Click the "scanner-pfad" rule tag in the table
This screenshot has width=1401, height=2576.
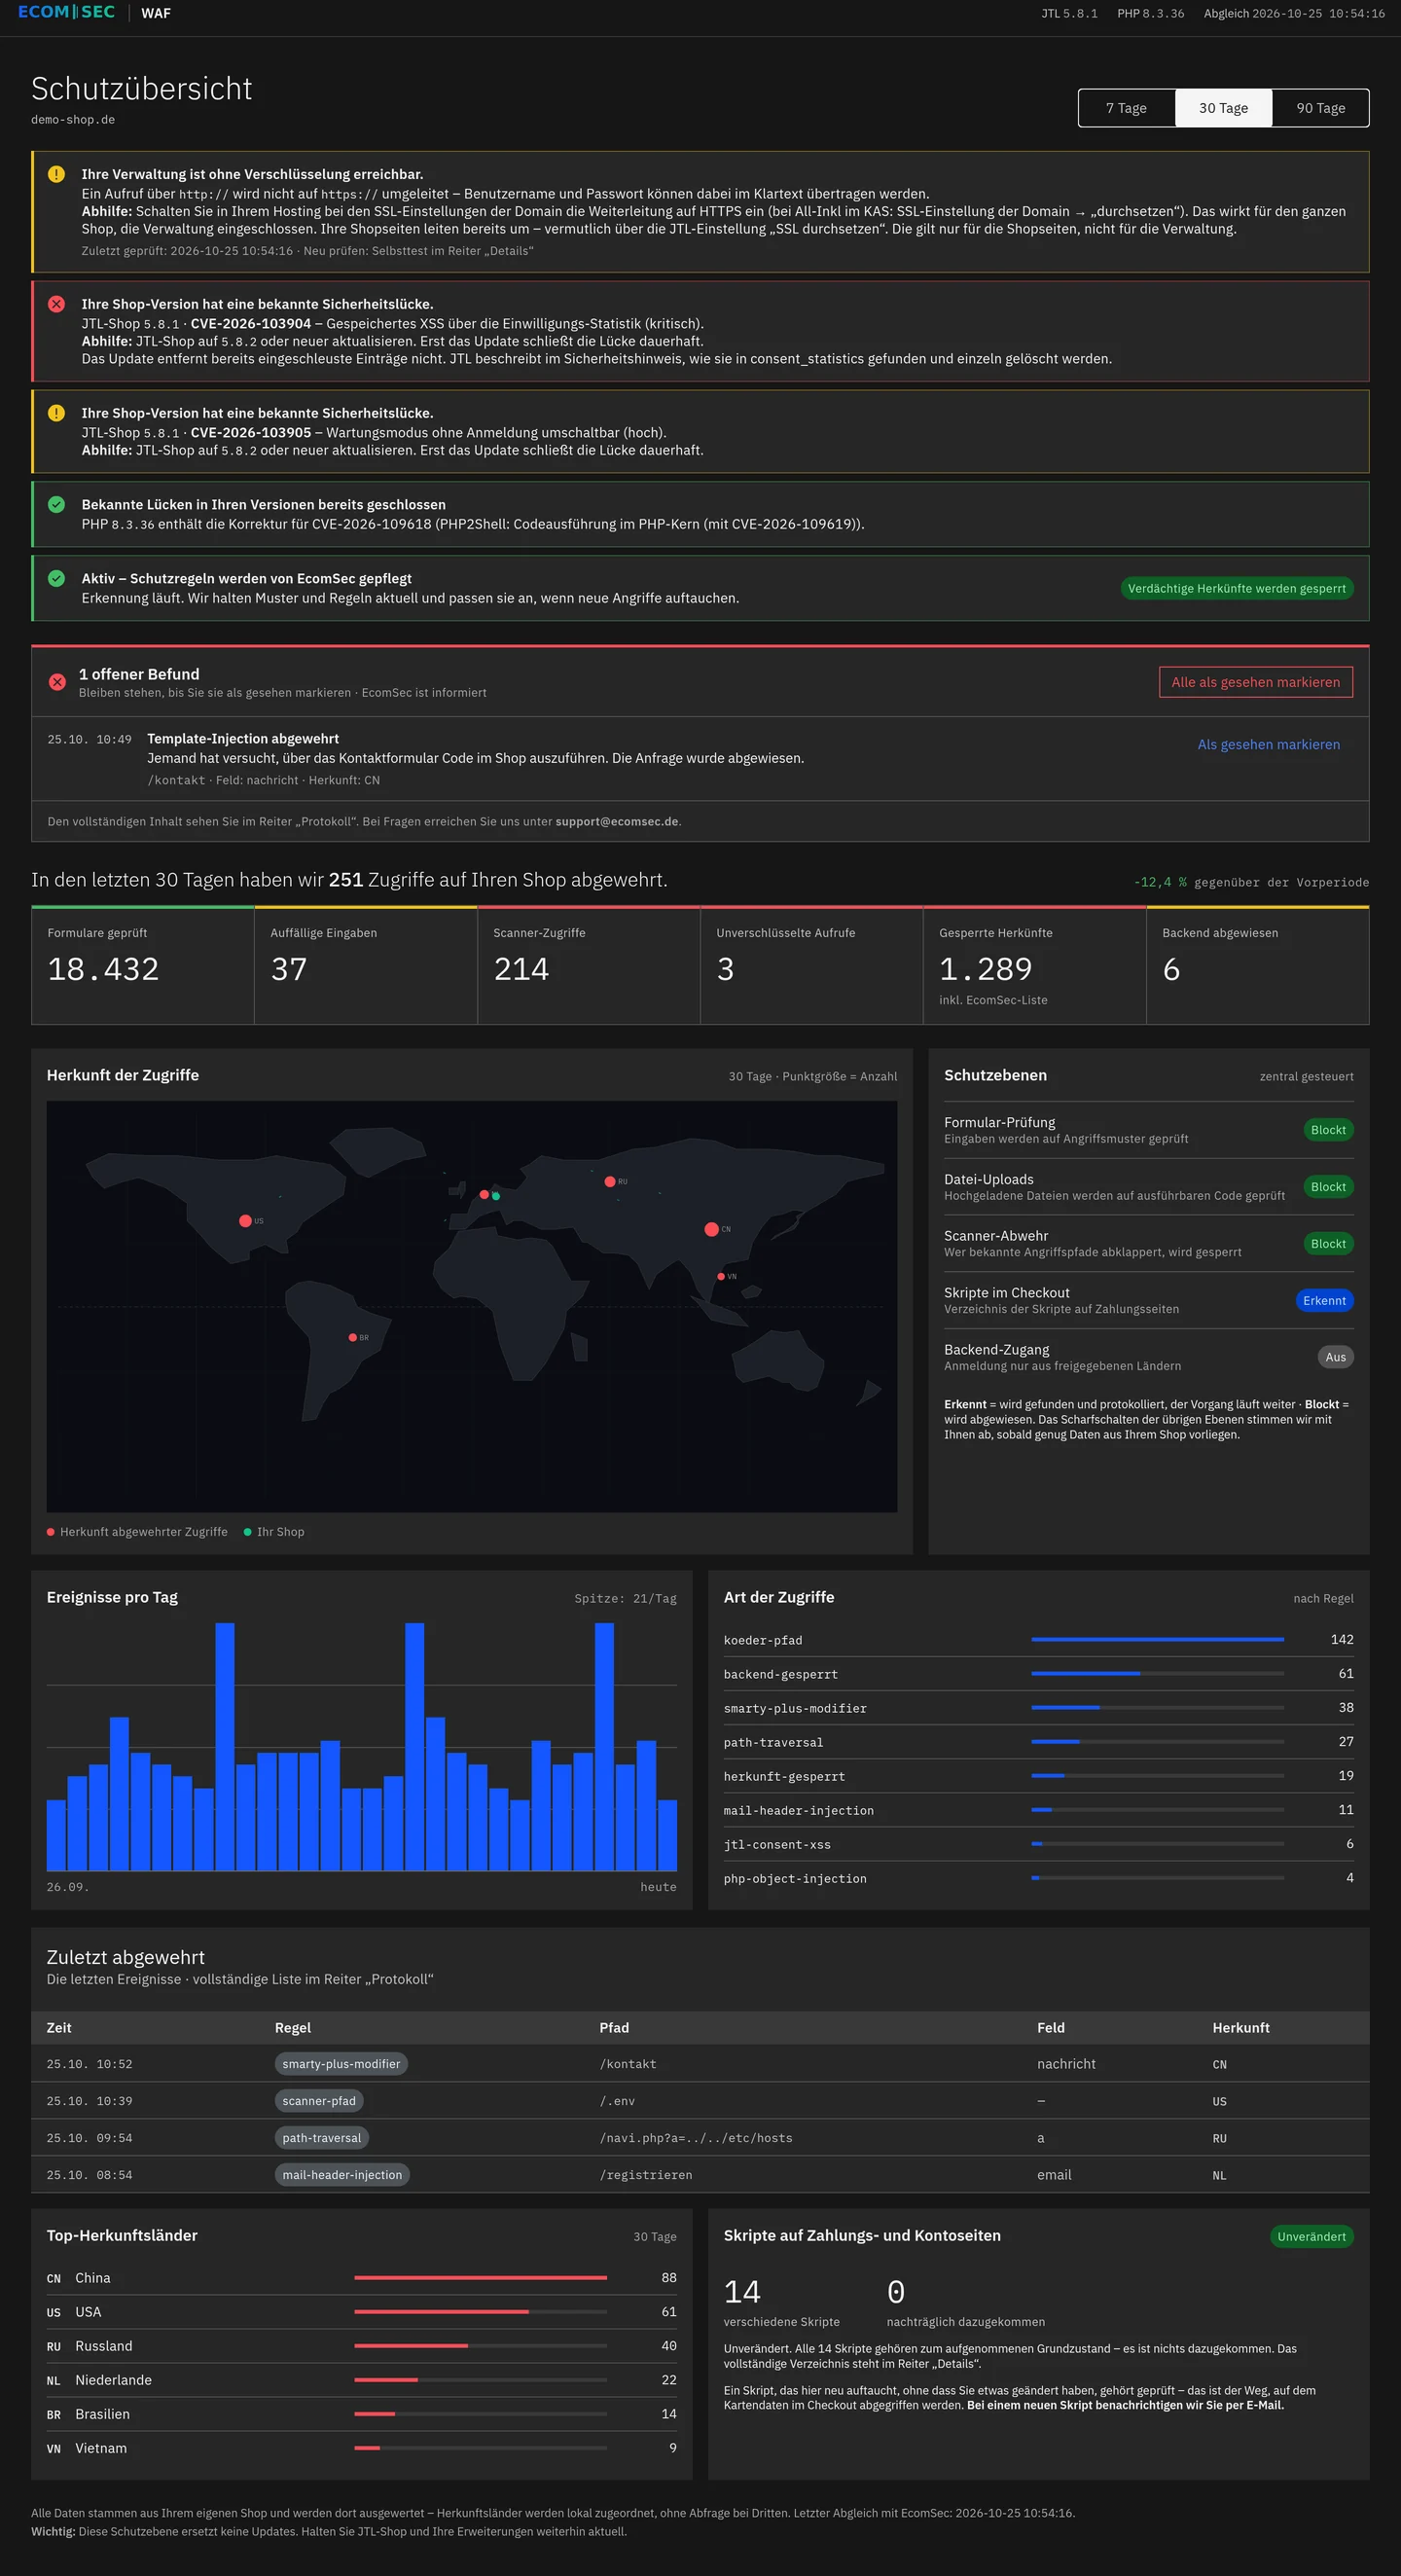coord(319,2101)
